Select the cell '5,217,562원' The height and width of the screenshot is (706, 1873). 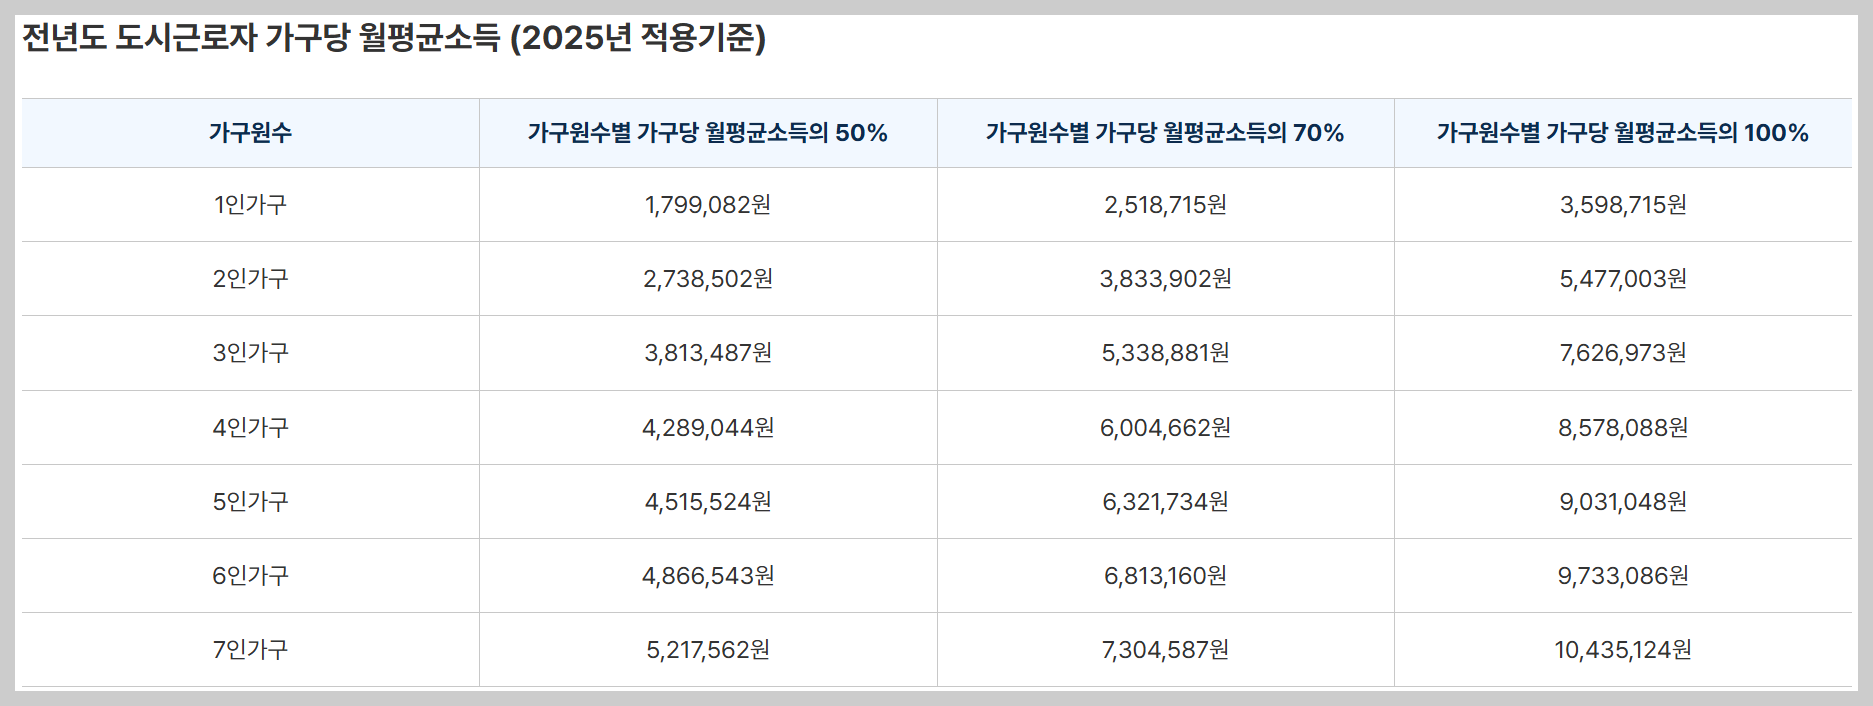pos(708,650)
